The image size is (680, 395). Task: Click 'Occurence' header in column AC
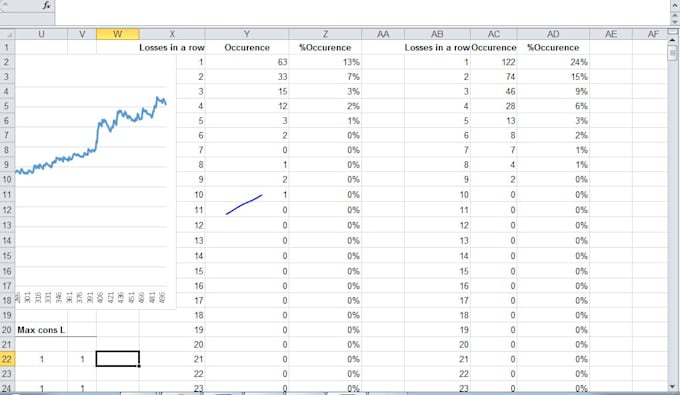click(x=494, y=48)
